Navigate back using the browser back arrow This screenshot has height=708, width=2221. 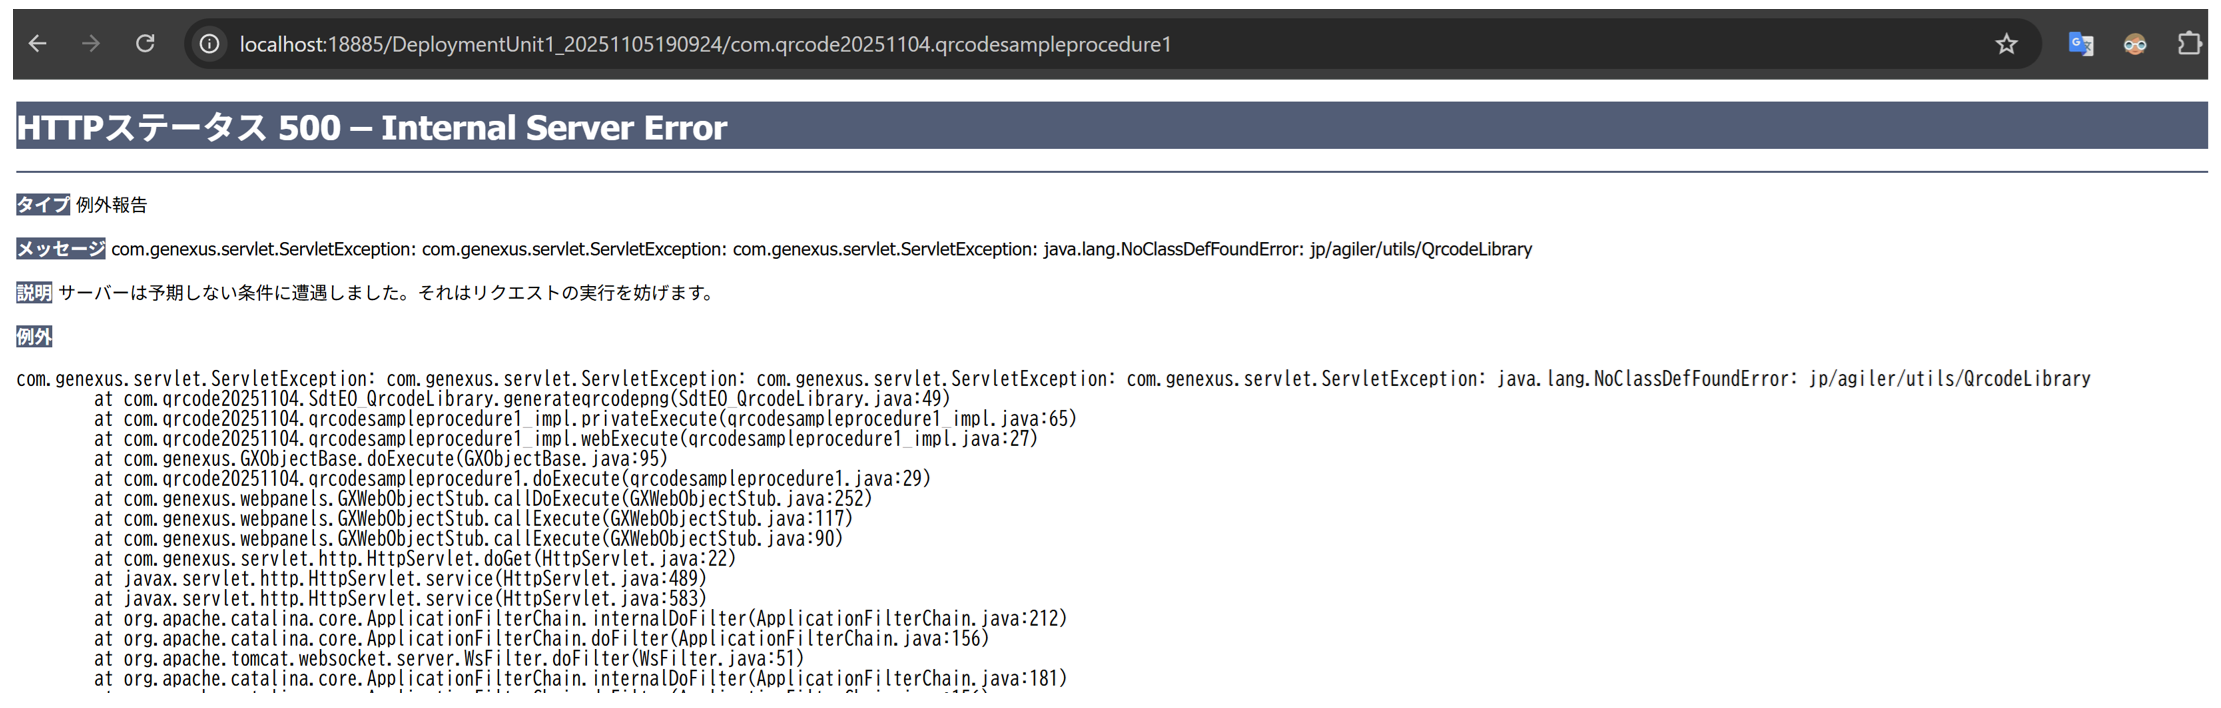pyautogui.click(x=36, y=43)
